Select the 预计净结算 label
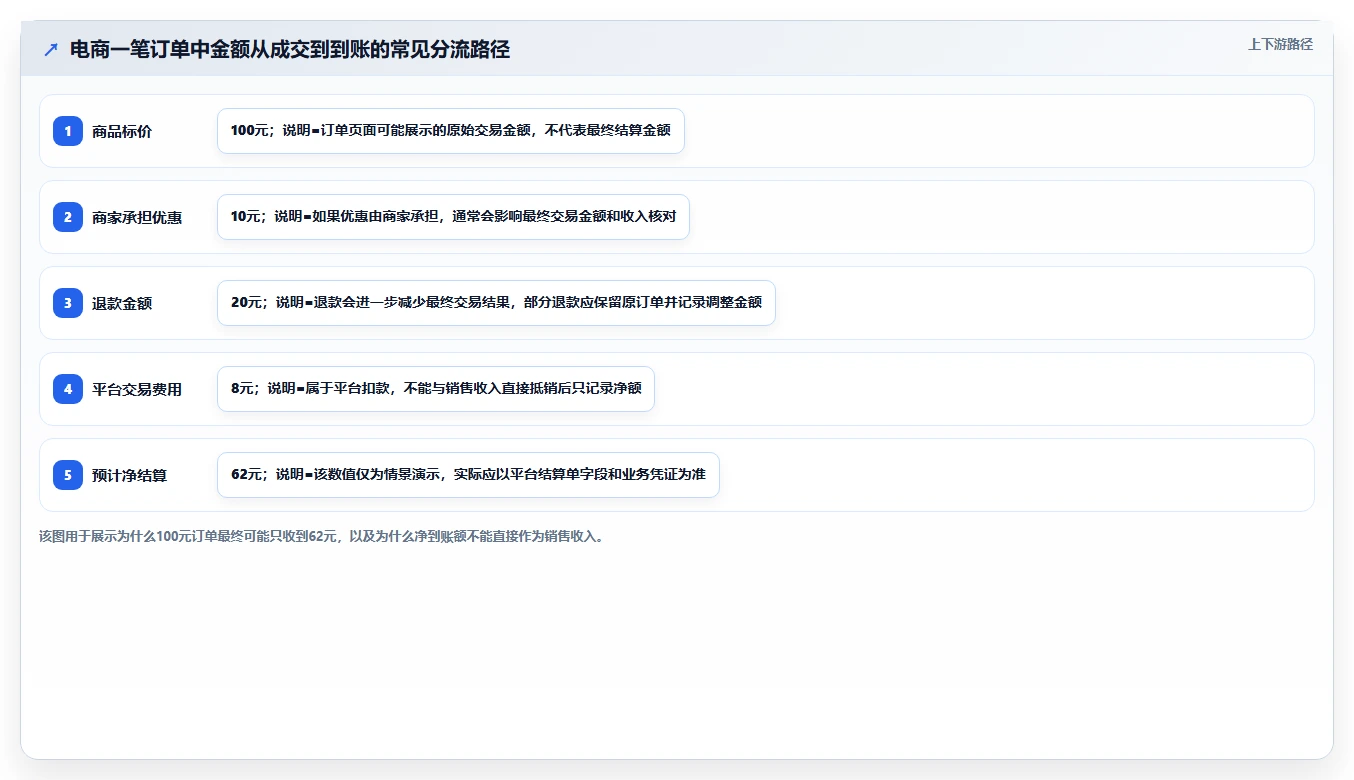The height and width of the screenshot is (780, 1354). [129, 475]
